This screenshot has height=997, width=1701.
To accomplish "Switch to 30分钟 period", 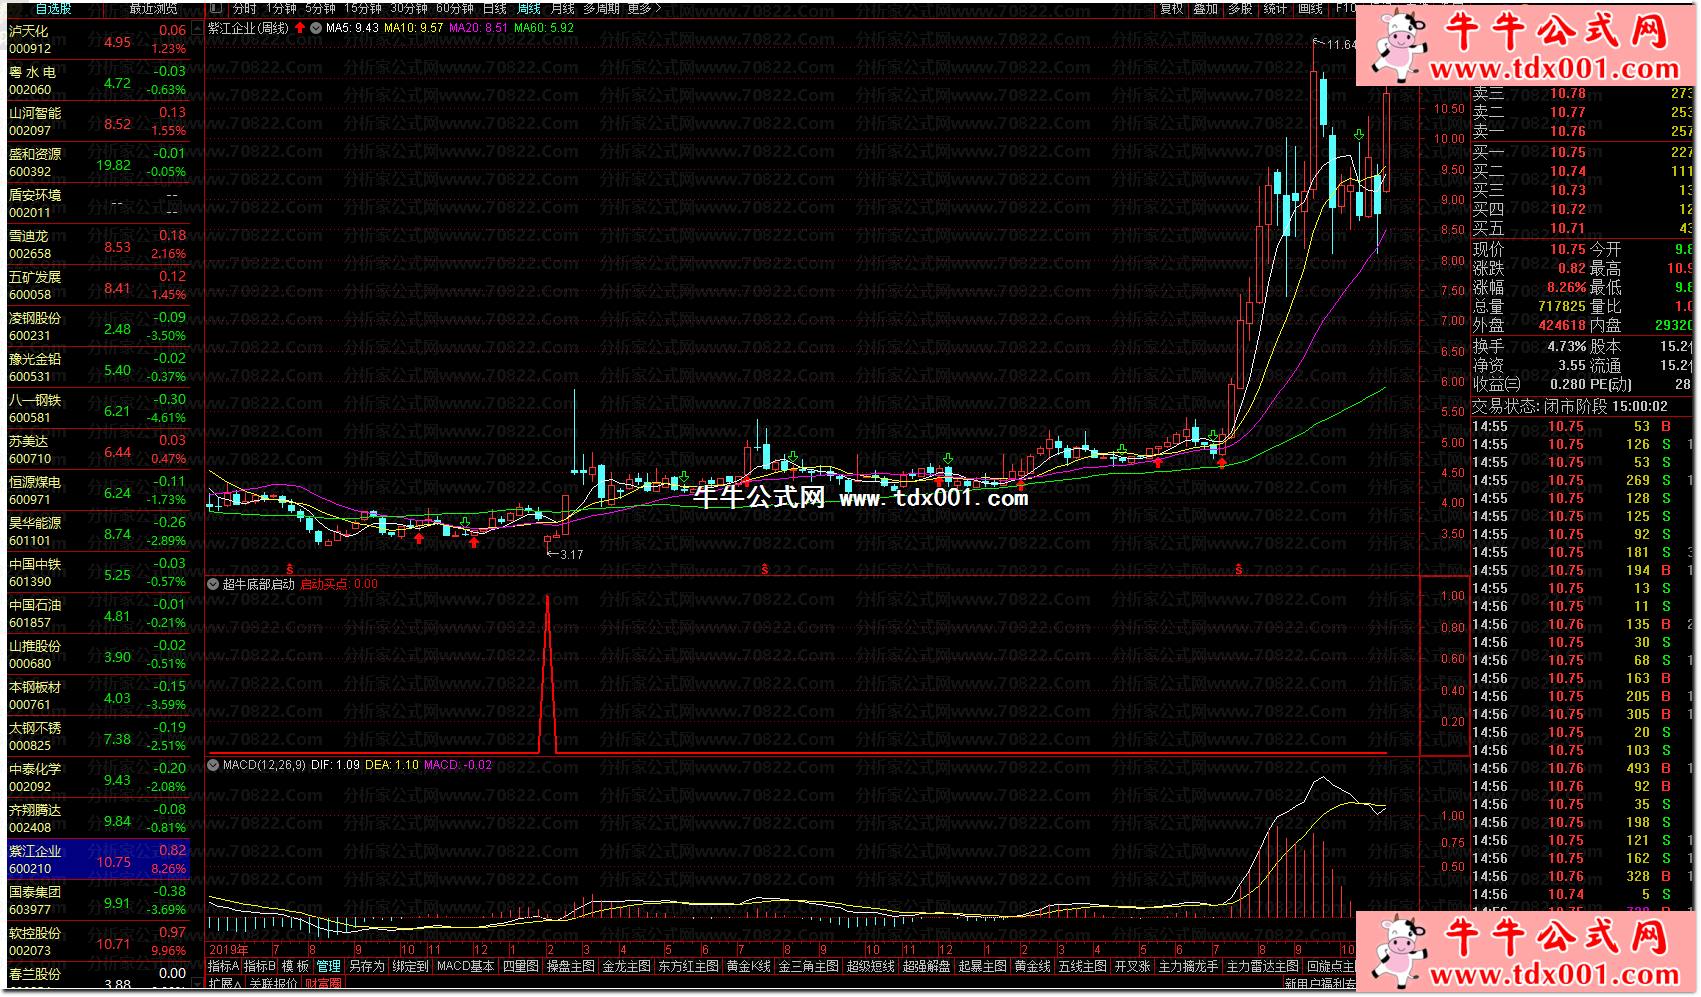I will click(x=409, y=9).
